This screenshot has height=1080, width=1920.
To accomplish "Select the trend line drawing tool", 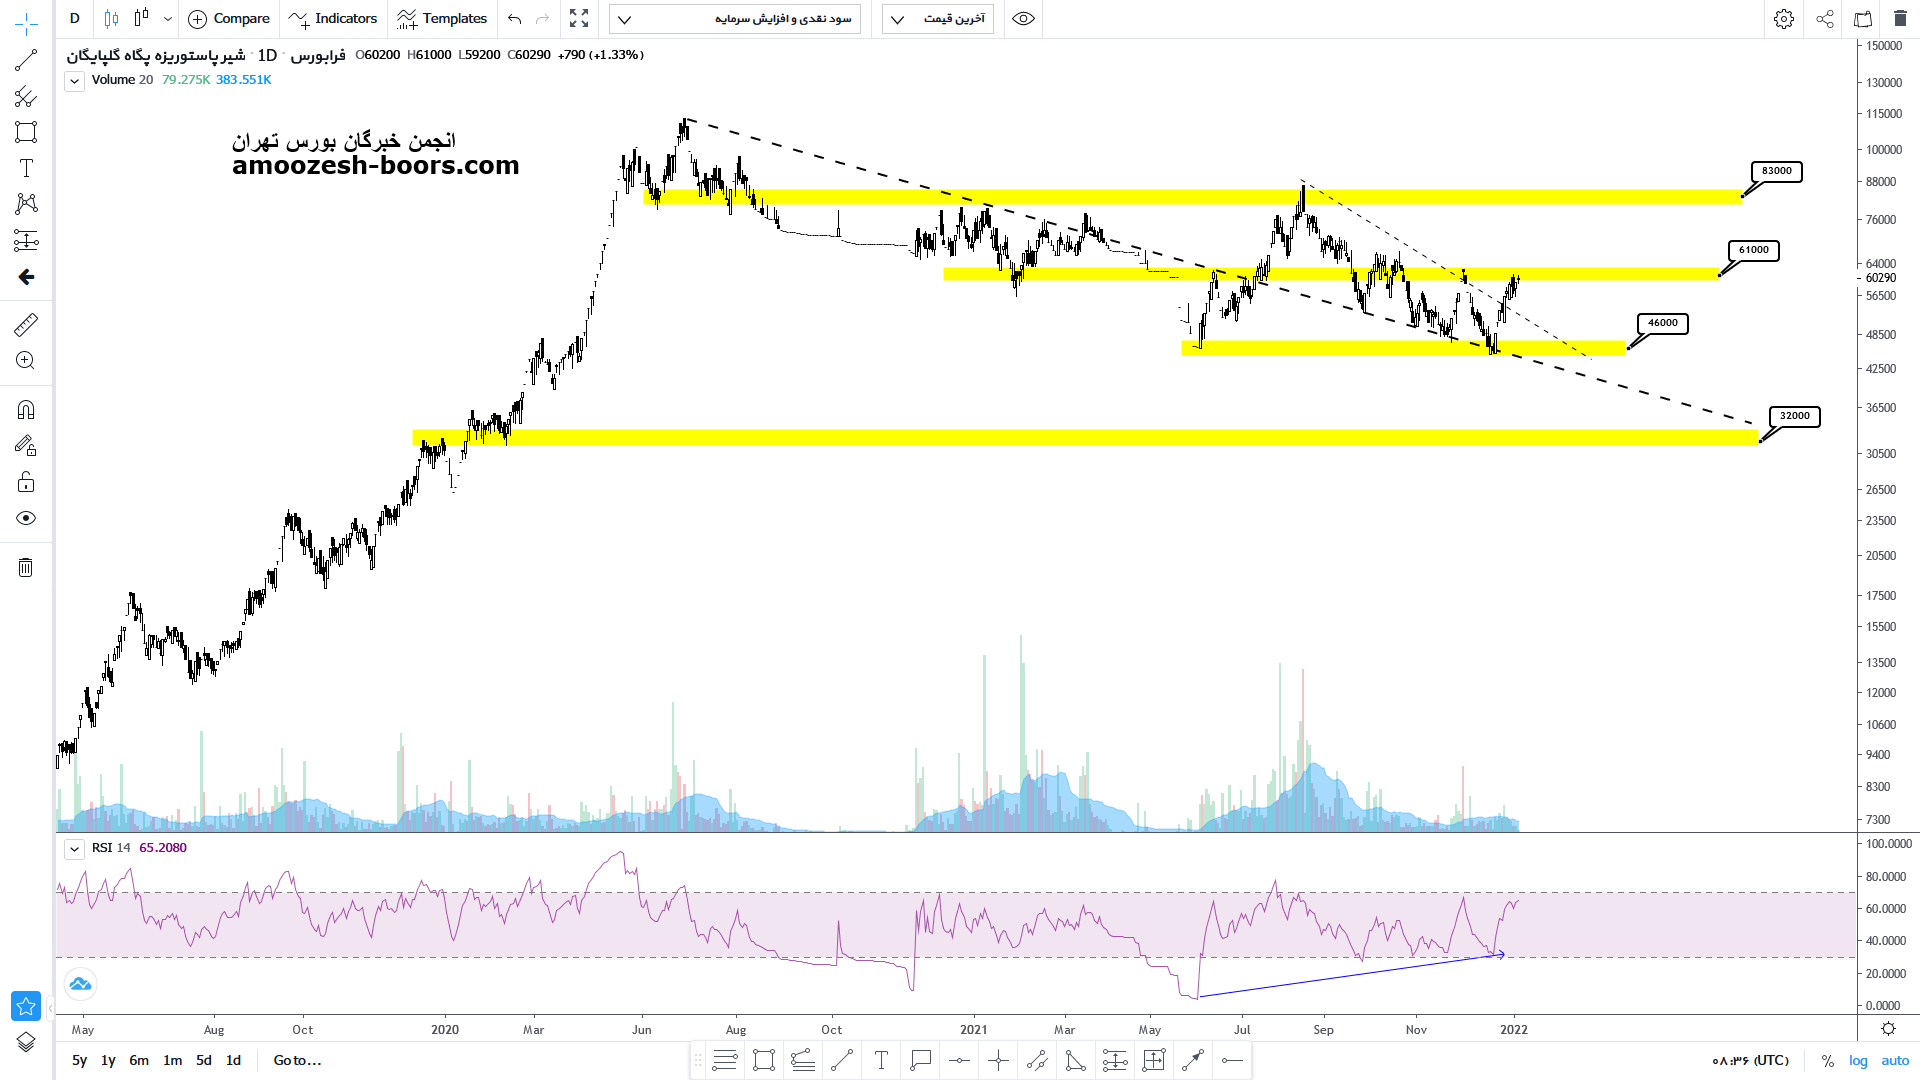I will [x=26, y=61].
